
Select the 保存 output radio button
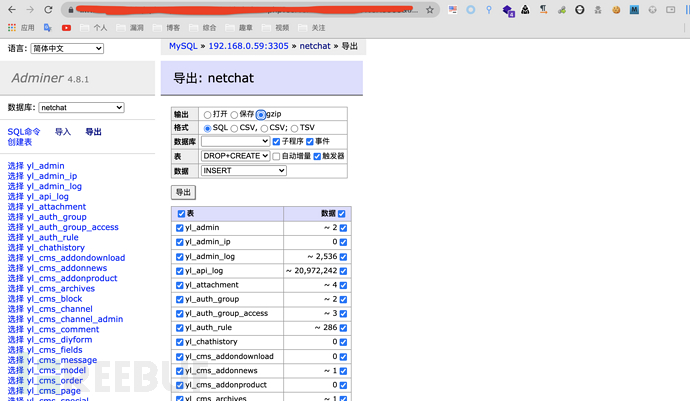pos(234,115)
